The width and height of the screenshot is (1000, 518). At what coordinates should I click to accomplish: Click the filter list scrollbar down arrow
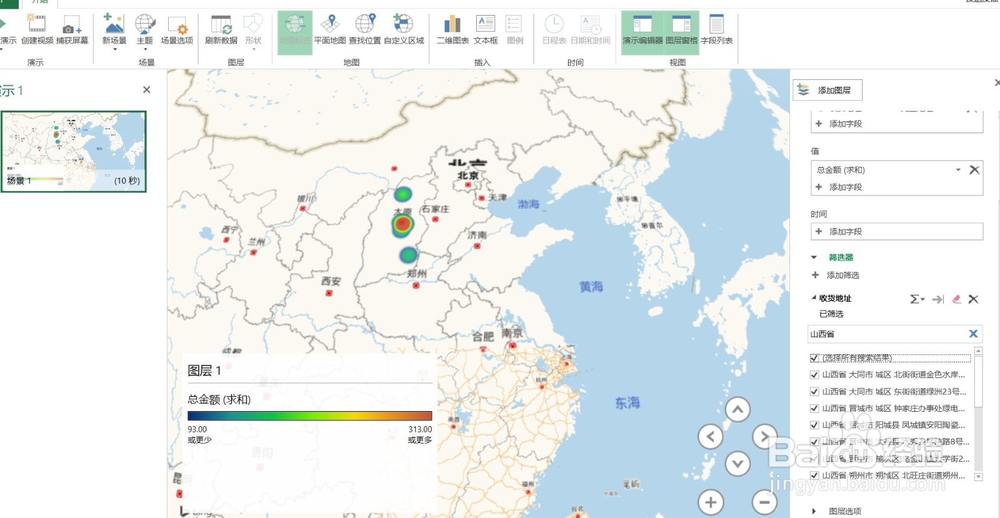click(x=978, y=477)
